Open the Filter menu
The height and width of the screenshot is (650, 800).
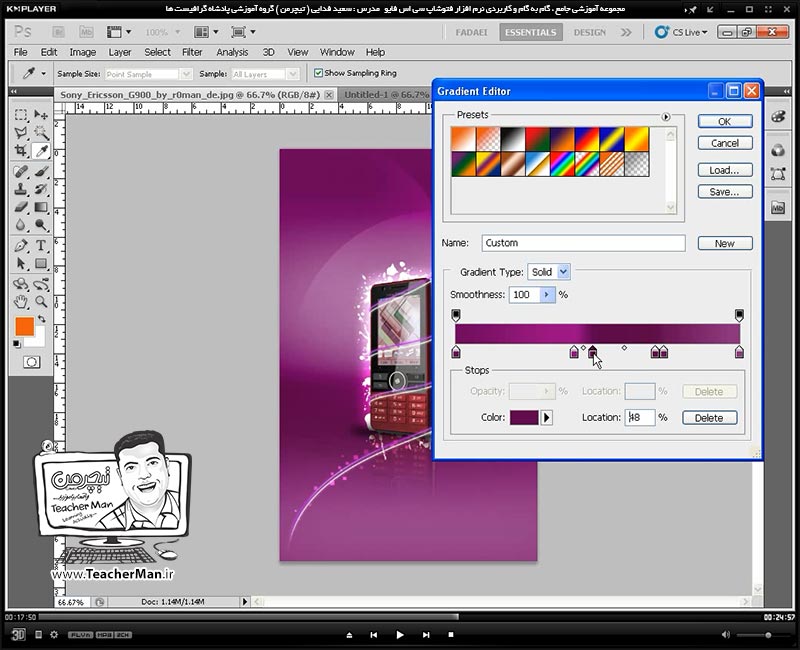(192, 52)
